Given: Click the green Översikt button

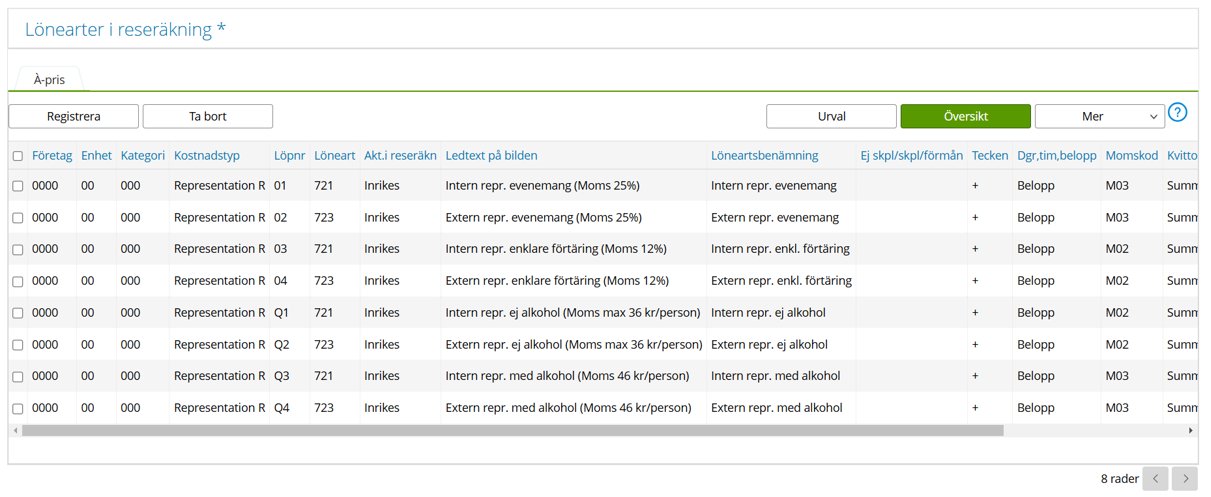Looking at the screenshot, I should [x=965, y=116].
